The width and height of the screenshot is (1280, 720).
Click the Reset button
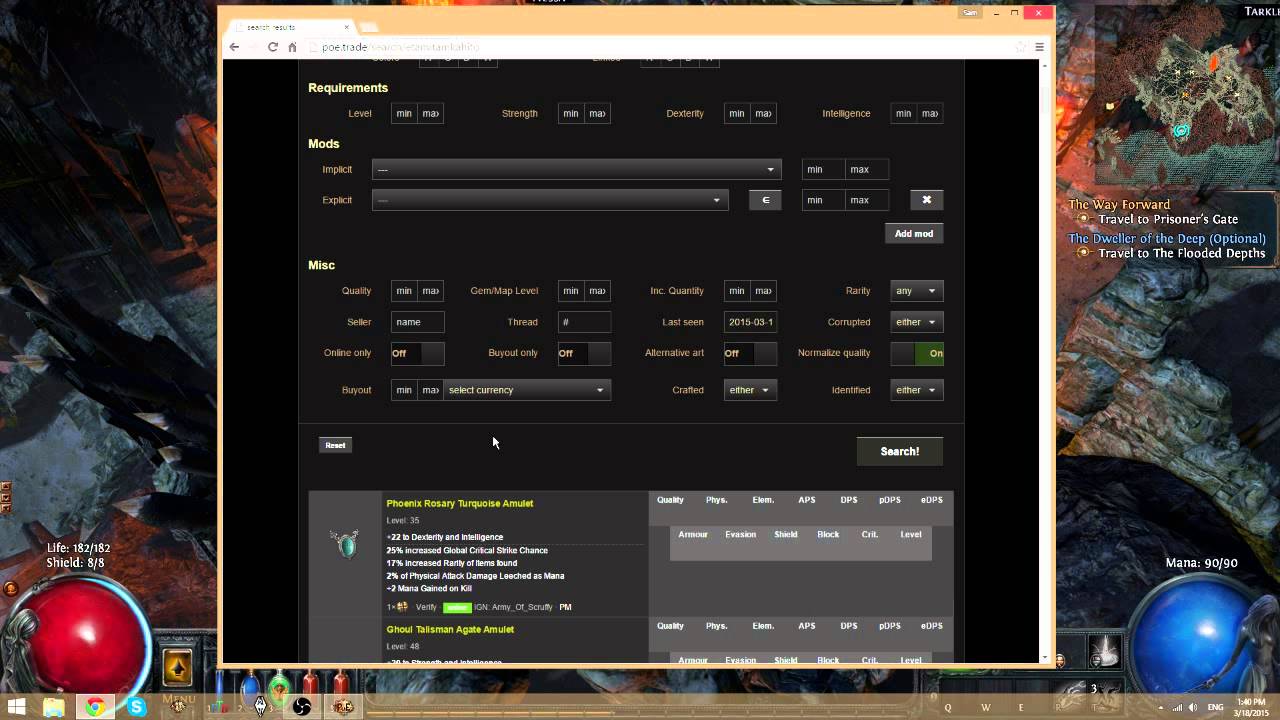click(x=335, y=445)
